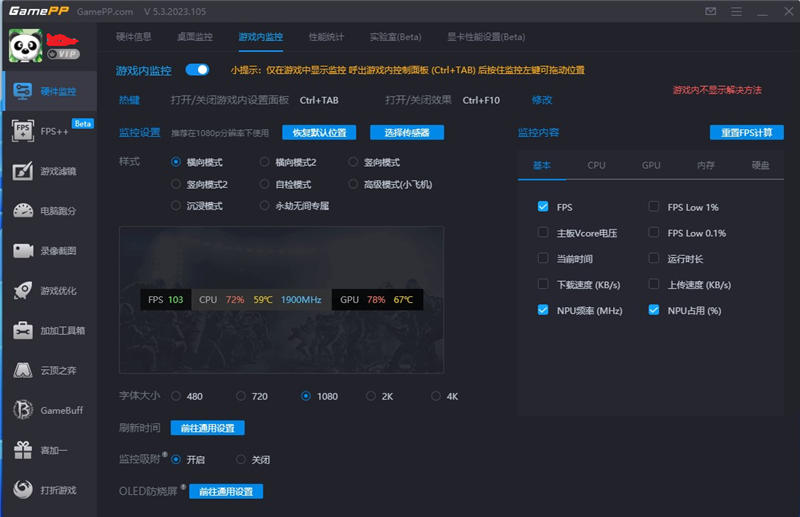Click the mail envelope icon in title bar

pos(710,12)
